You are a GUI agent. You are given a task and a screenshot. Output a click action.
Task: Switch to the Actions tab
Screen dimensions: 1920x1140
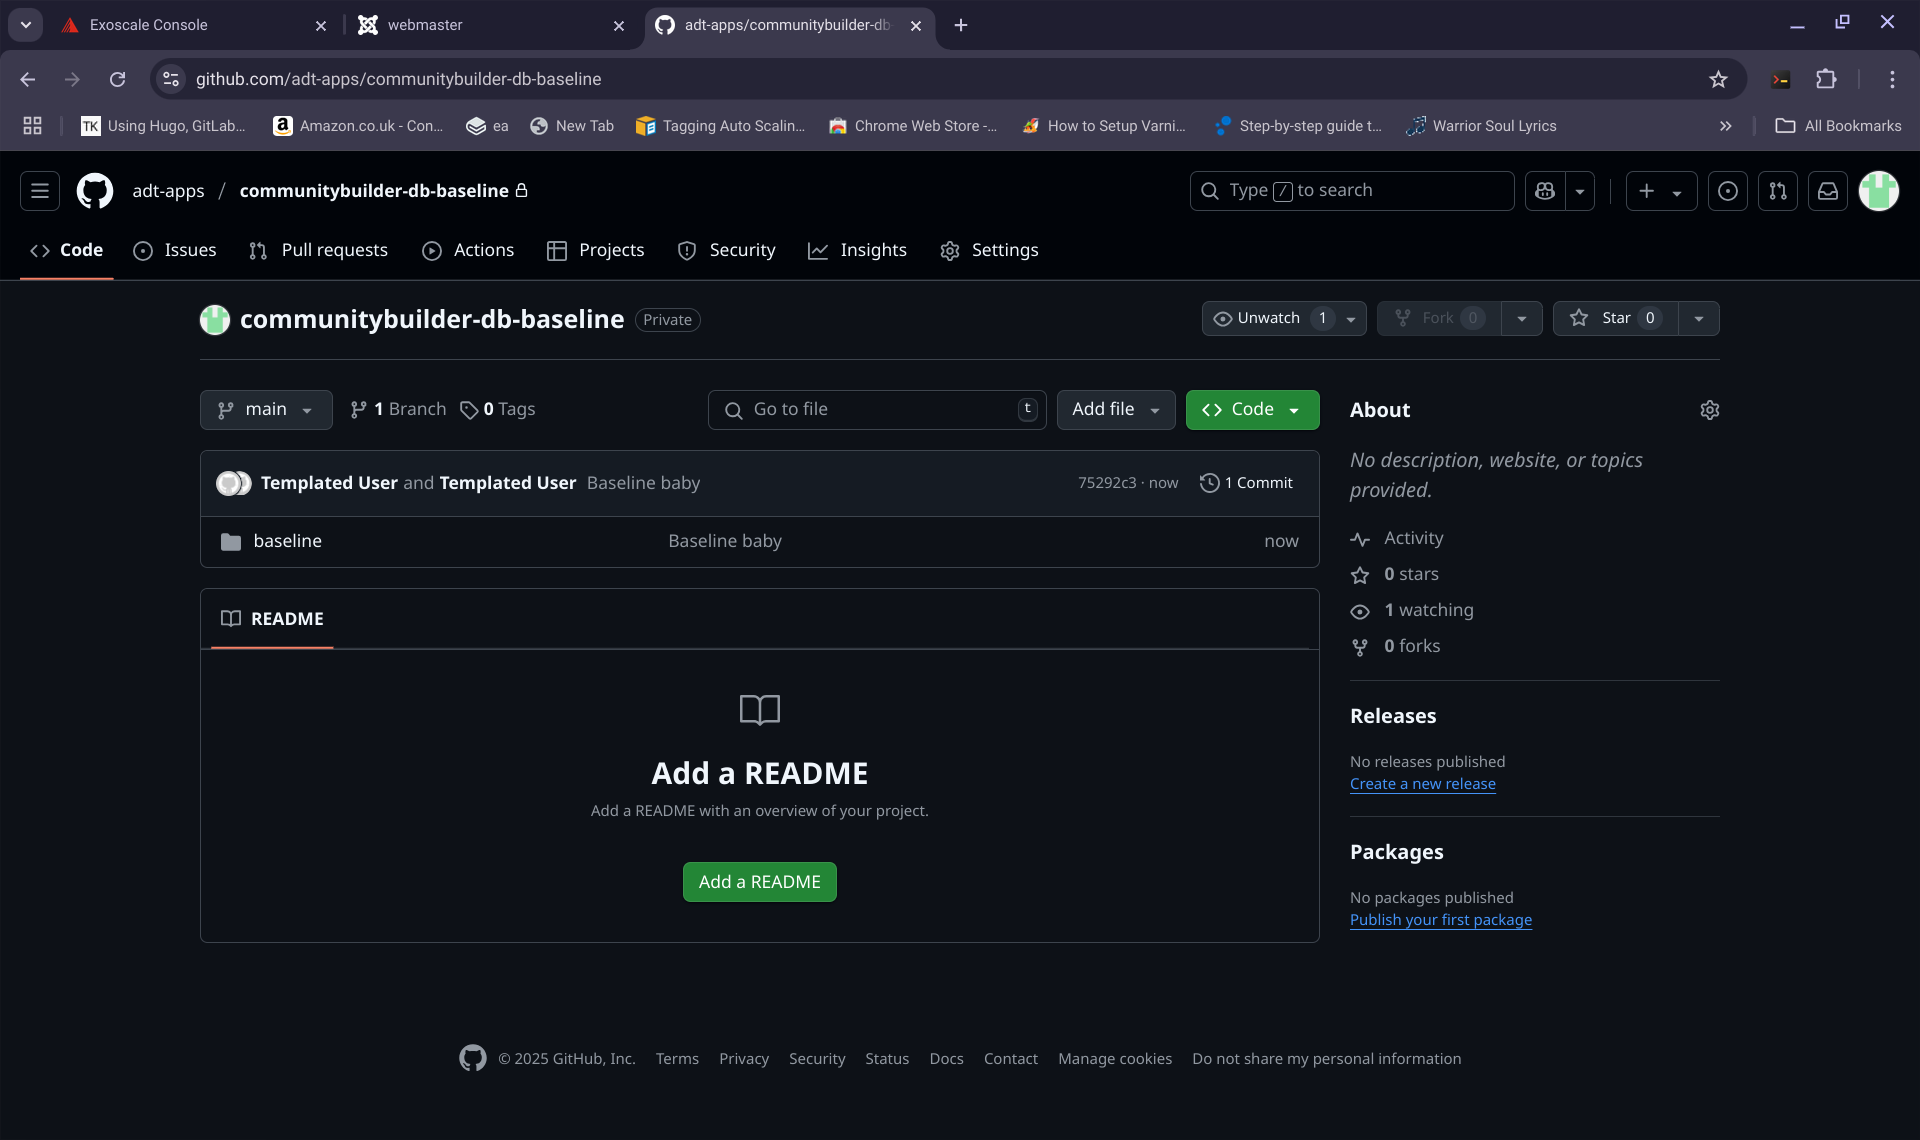[x=468, y=250]
